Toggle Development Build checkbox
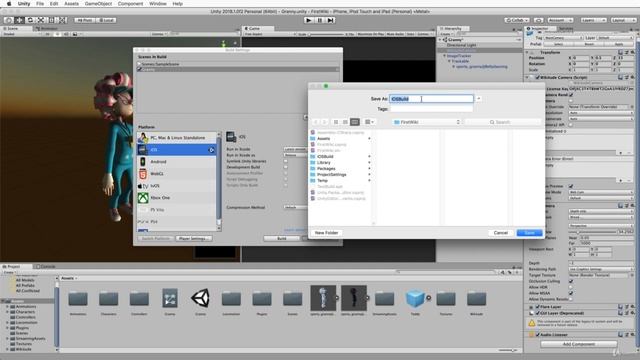Image resolution: width=640 pixels, height=360 pixels. (286, 167)
